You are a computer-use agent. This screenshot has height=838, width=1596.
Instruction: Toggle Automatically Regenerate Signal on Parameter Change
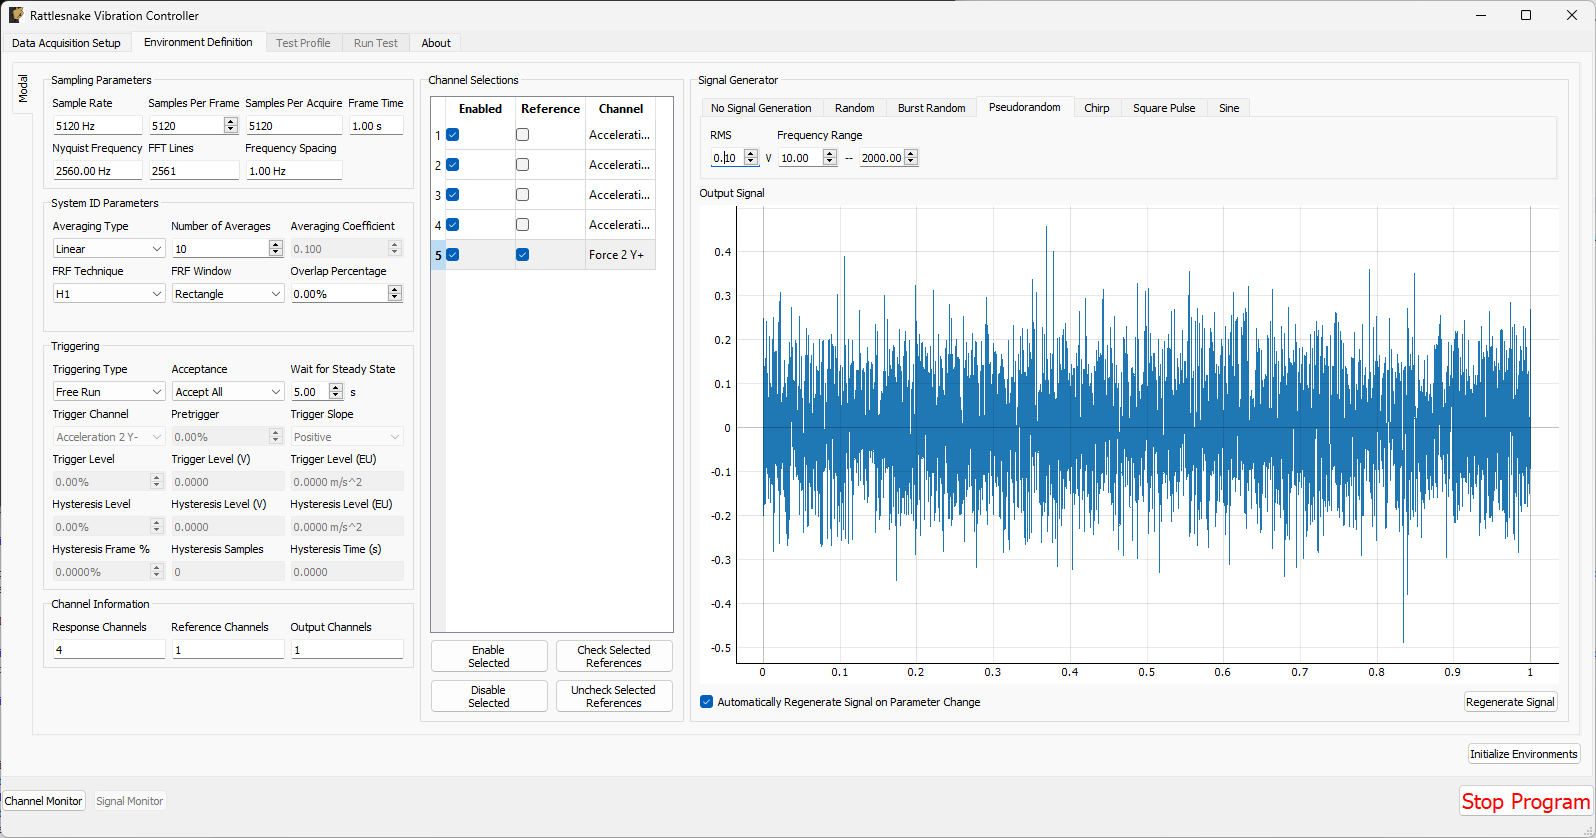[x=707, y=702]
